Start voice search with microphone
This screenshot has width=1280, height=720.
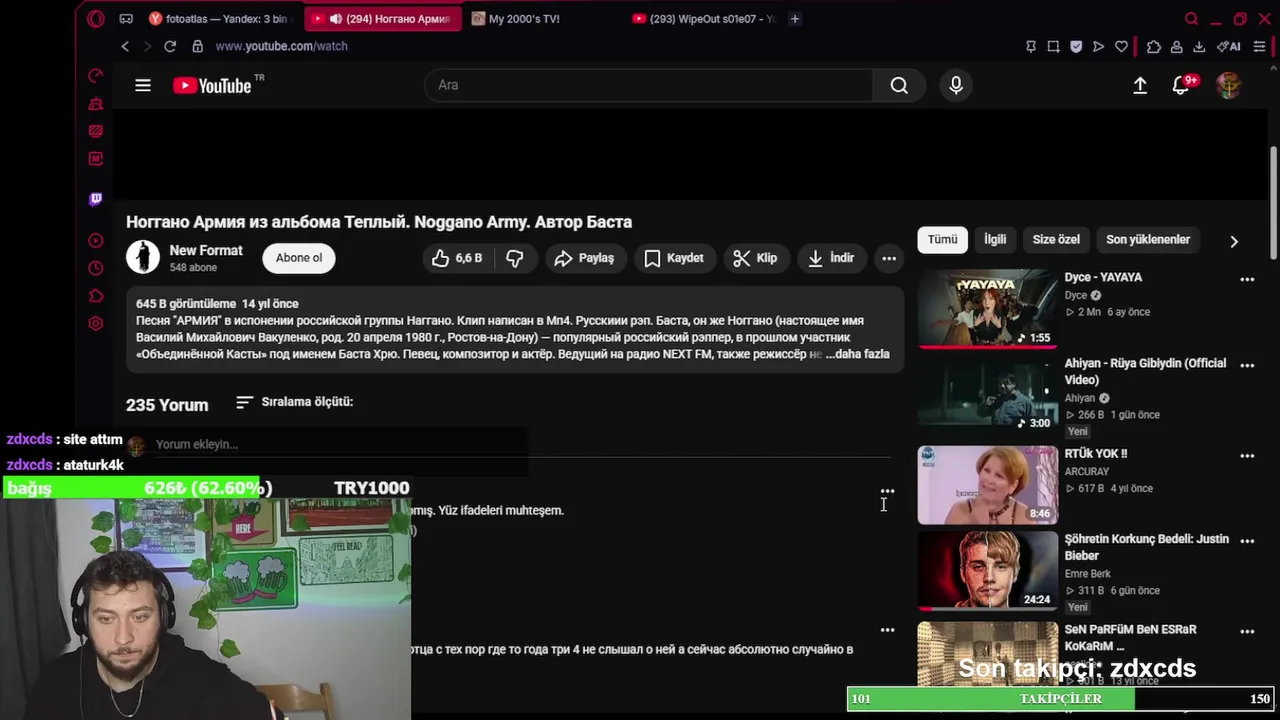pos(956,85)
